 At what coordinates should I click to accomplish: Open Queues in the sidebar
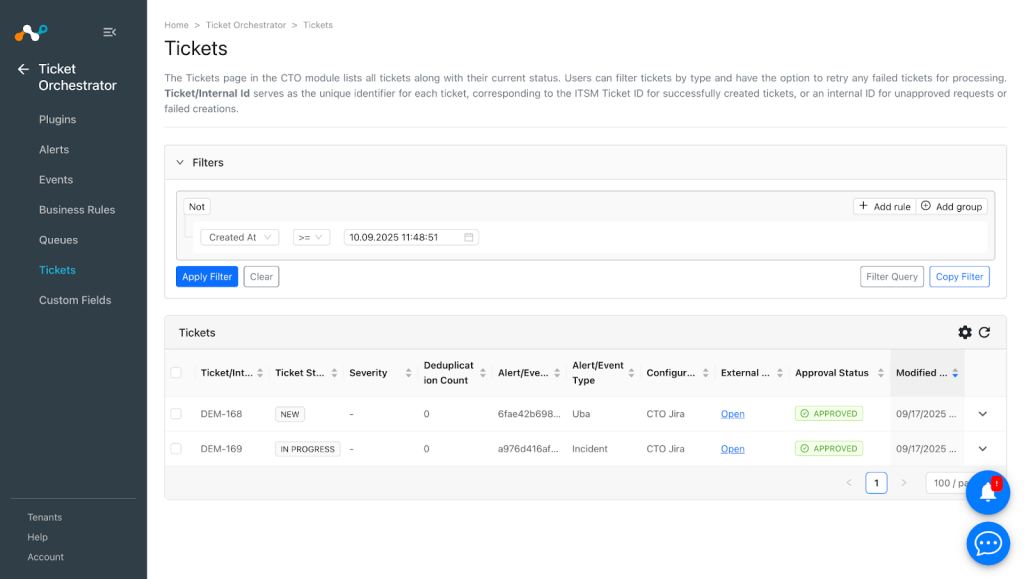58,240
